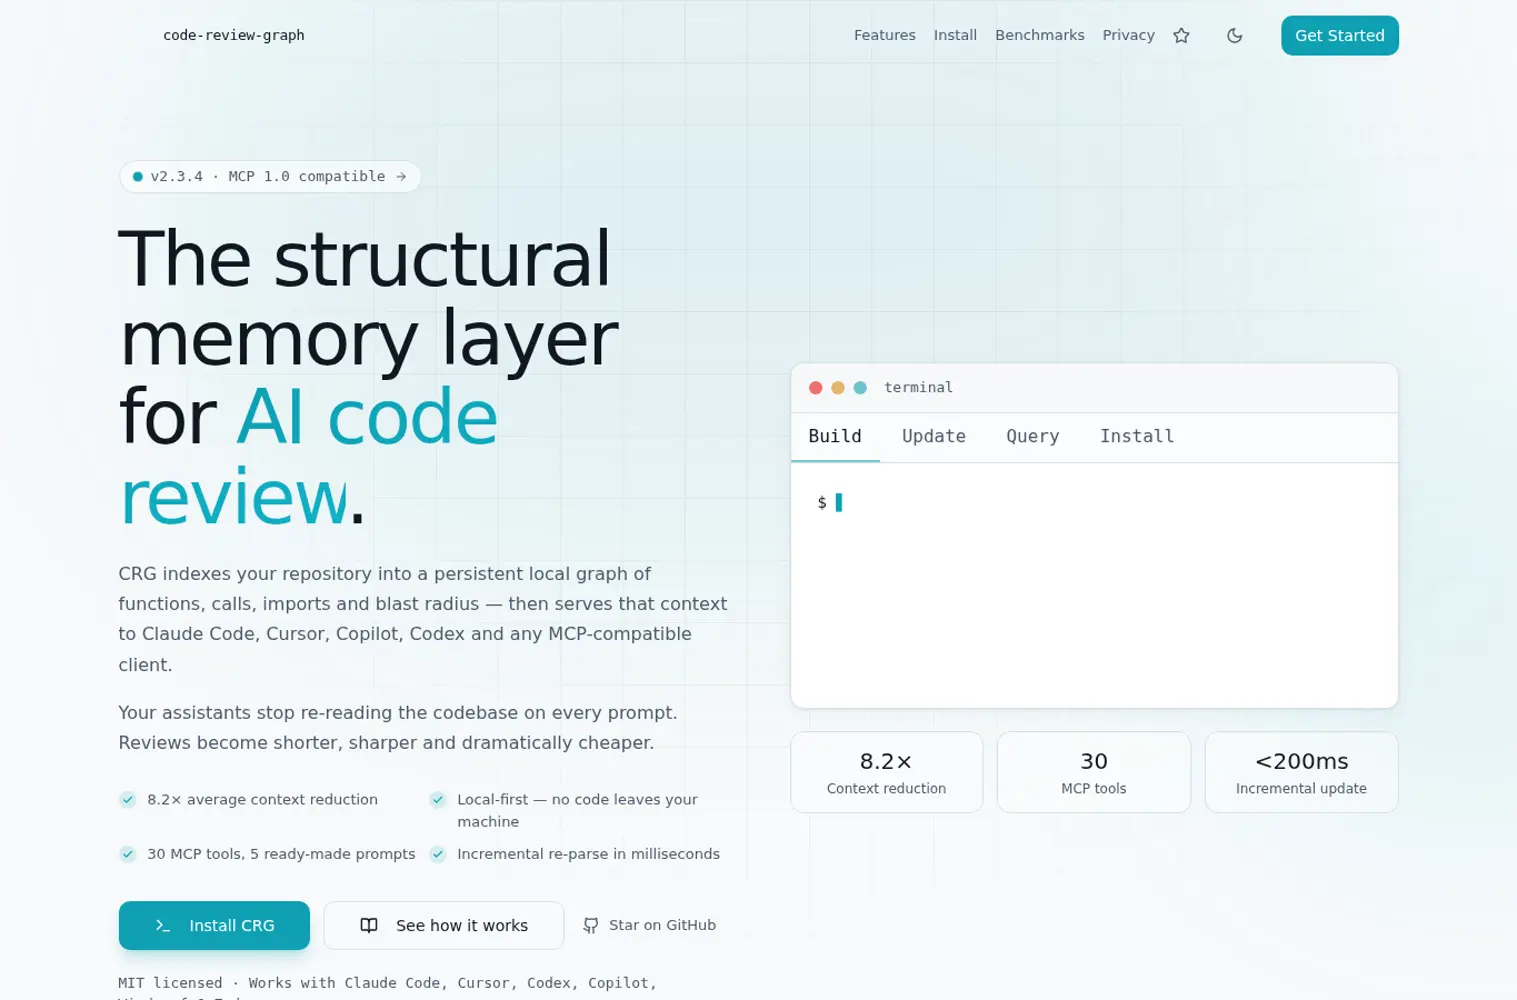Click the 8.2× Context reduction stat card

coord(886,772)
